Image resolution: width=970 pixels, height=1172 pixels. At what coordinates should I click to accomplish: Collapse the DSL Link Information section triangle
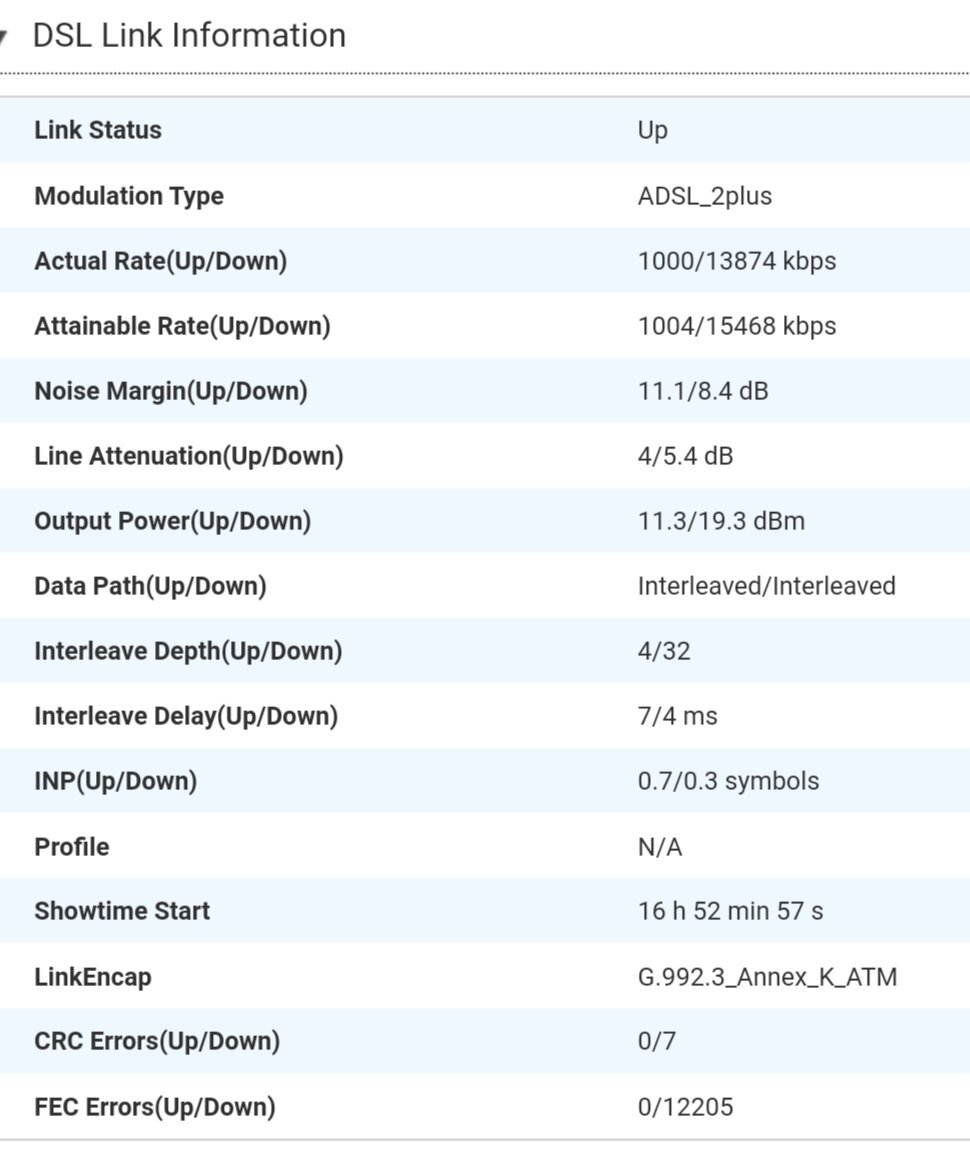tap(3, 36)
